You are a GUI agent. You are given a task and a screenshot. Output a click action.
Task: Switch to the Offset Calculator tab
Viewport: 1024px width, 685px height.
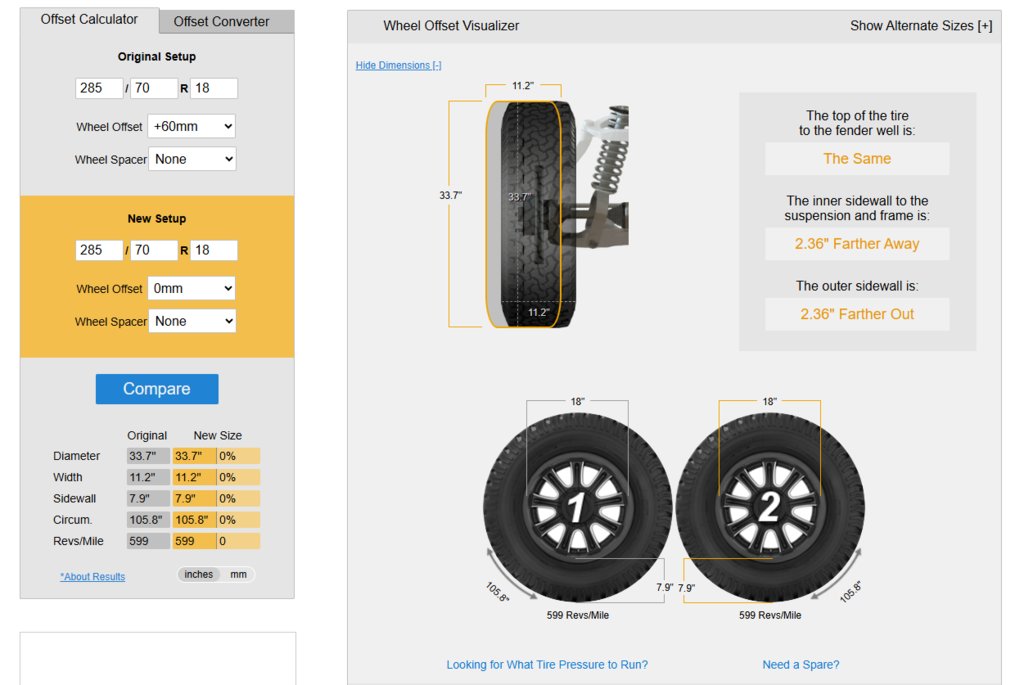[89, 20]
